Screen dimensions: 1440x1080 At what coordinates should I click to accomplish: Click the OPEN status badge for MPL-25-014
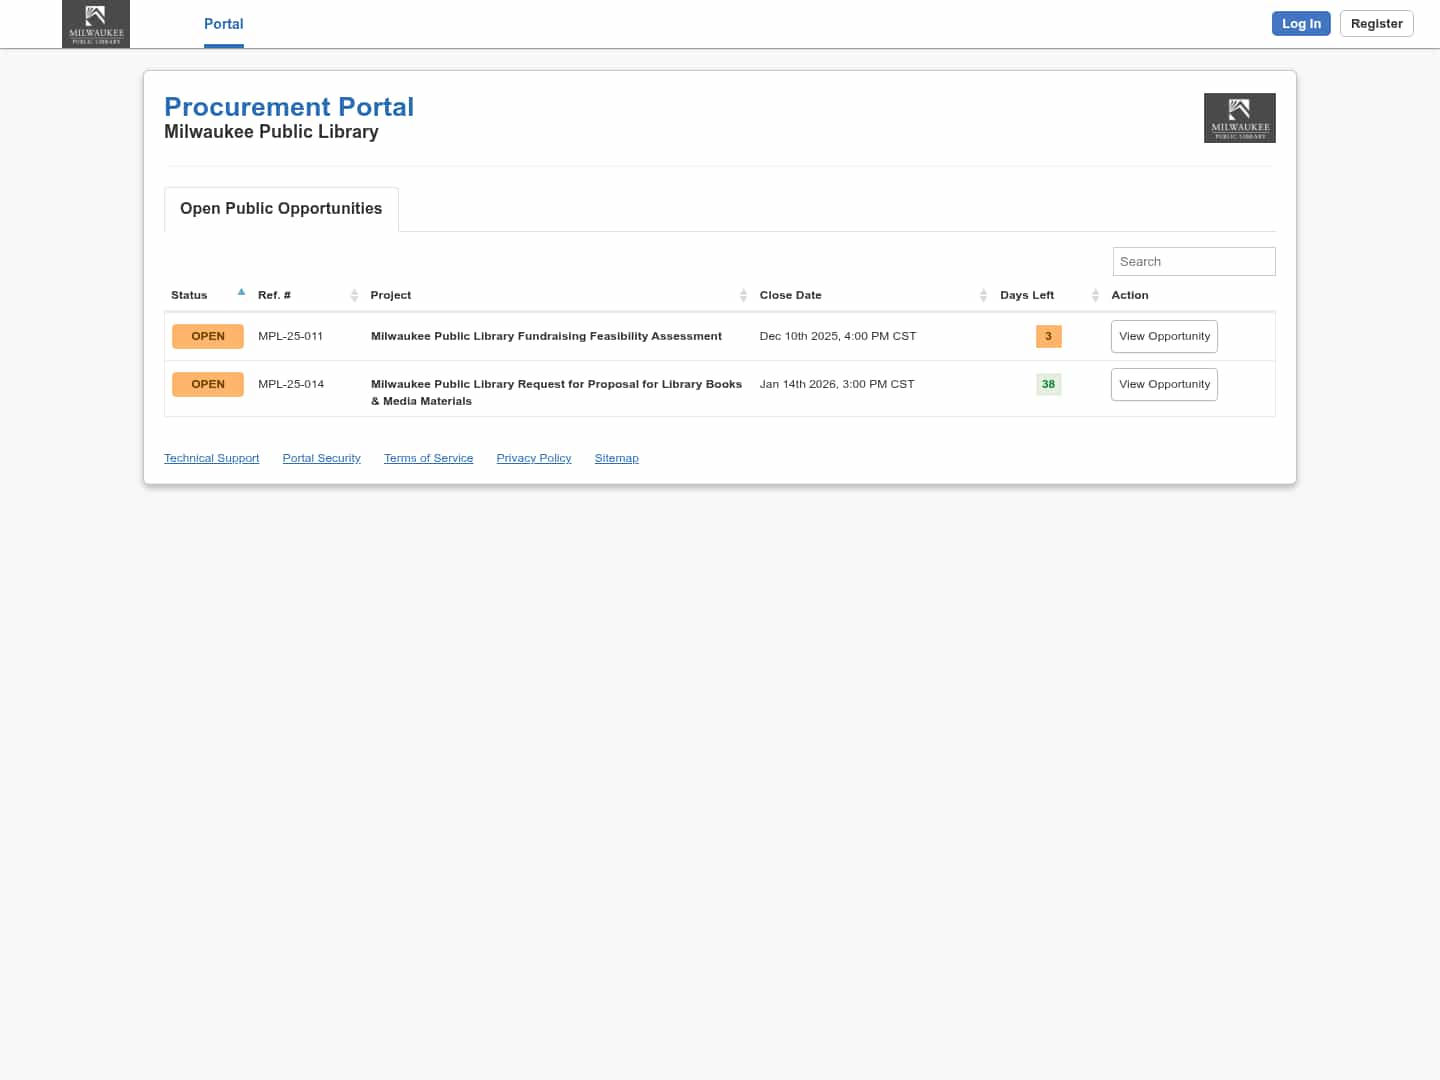(208, 385)
